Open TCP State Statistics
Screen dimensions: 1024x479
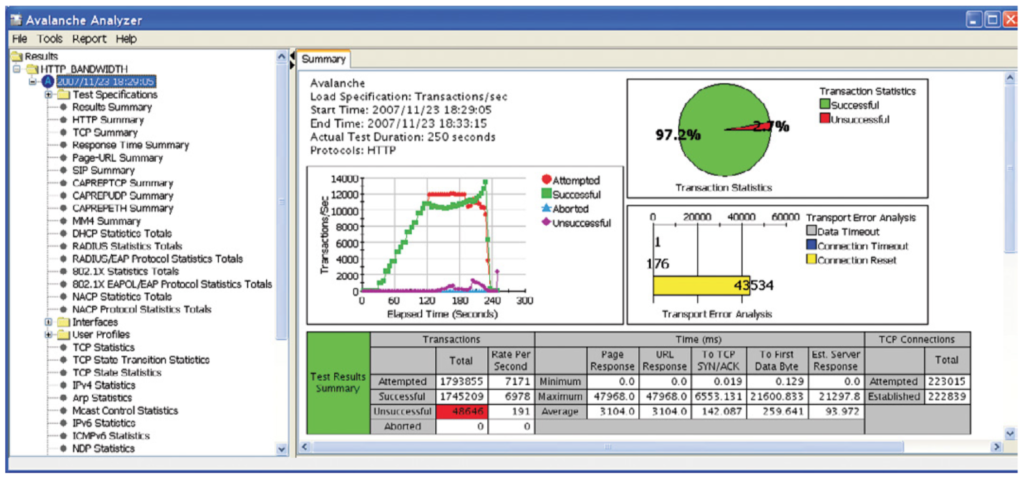(116, 372)
